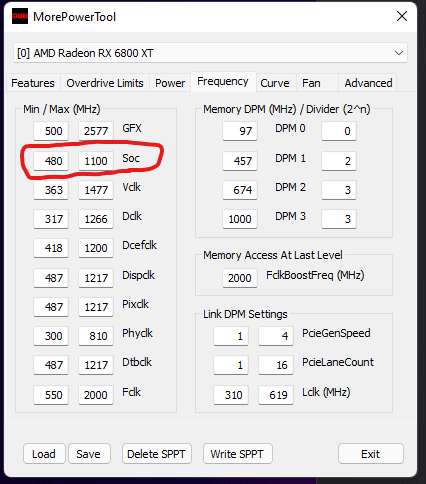The image size is (426, 484).
Task: Go to the Curve tab
Action: tap(275, 83)
